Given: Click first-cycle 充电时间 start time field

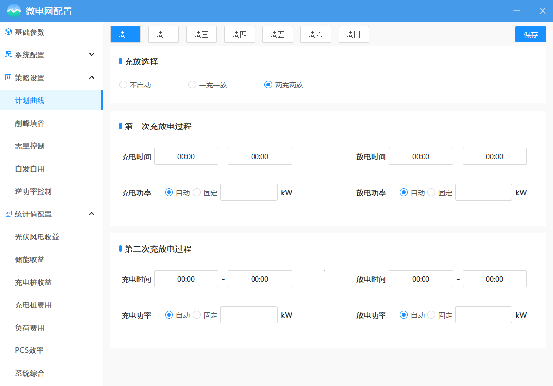Looking at the screenshot, I should click(186, 156).
